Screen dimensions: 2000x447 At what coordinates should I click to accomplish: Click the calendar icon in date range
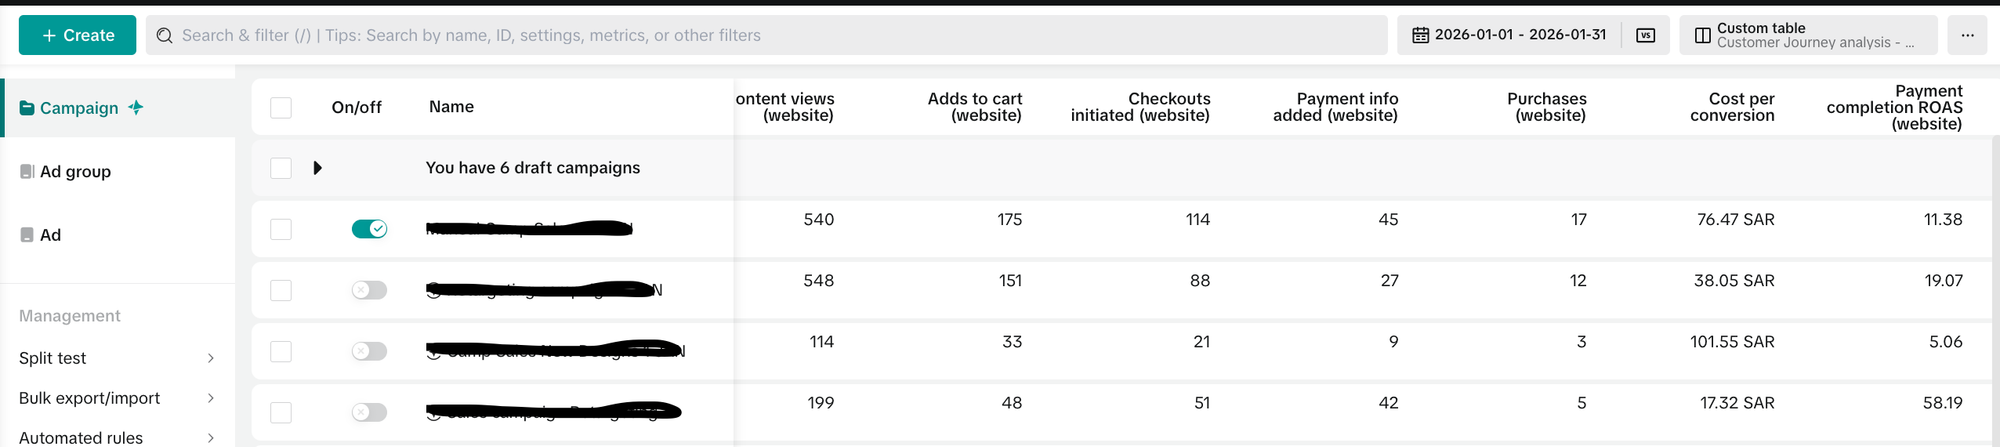pyautogui.click(x=1420, y=35)
